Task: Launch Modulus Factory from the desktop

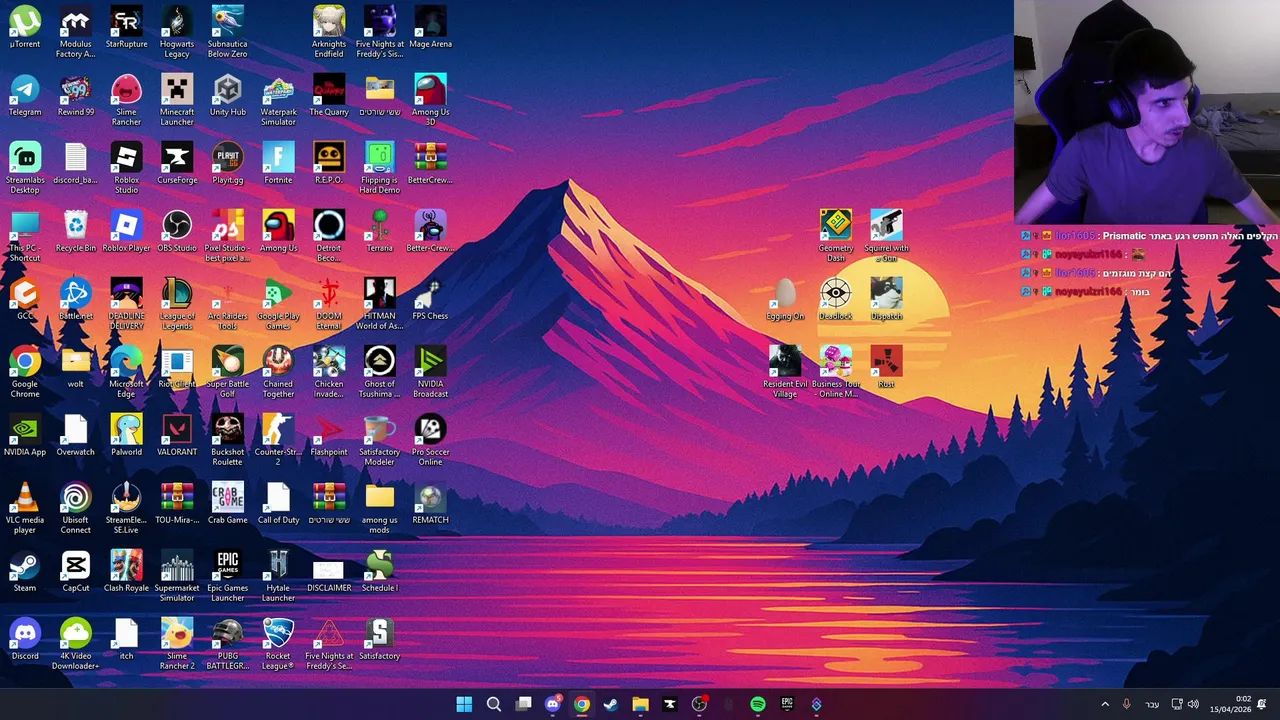Action: 76,33
